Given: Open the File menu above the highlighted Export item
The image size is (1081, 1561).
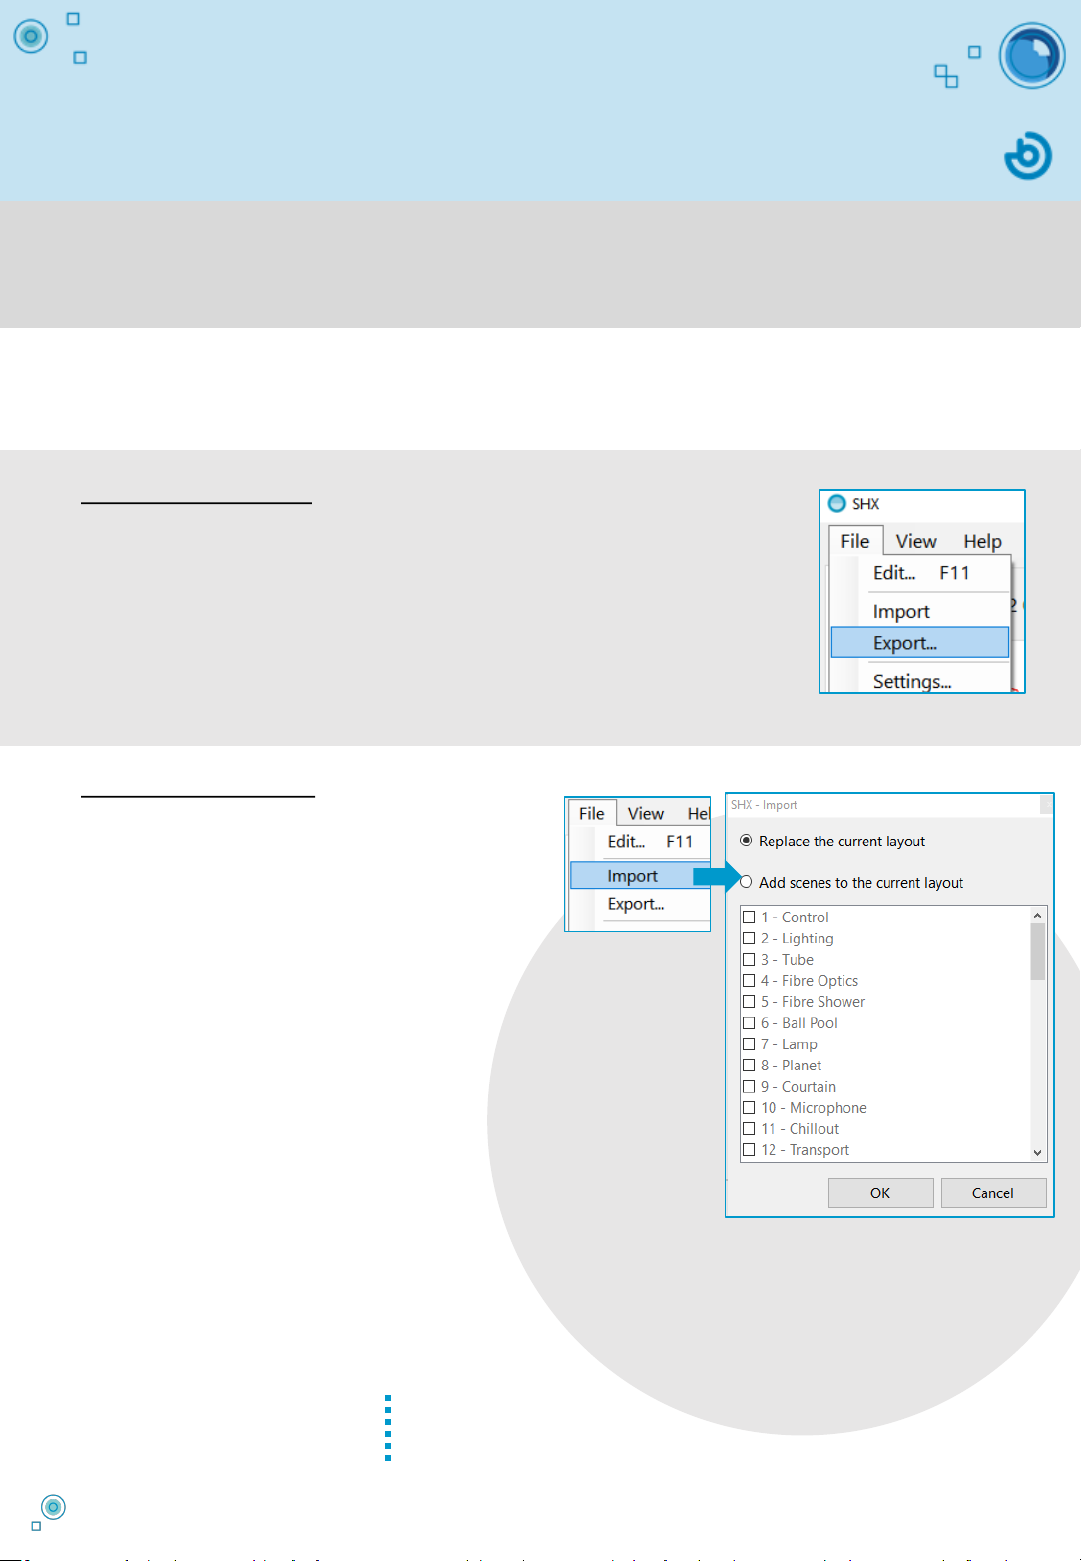Looking at the screenshot, I should click(855, 541).
